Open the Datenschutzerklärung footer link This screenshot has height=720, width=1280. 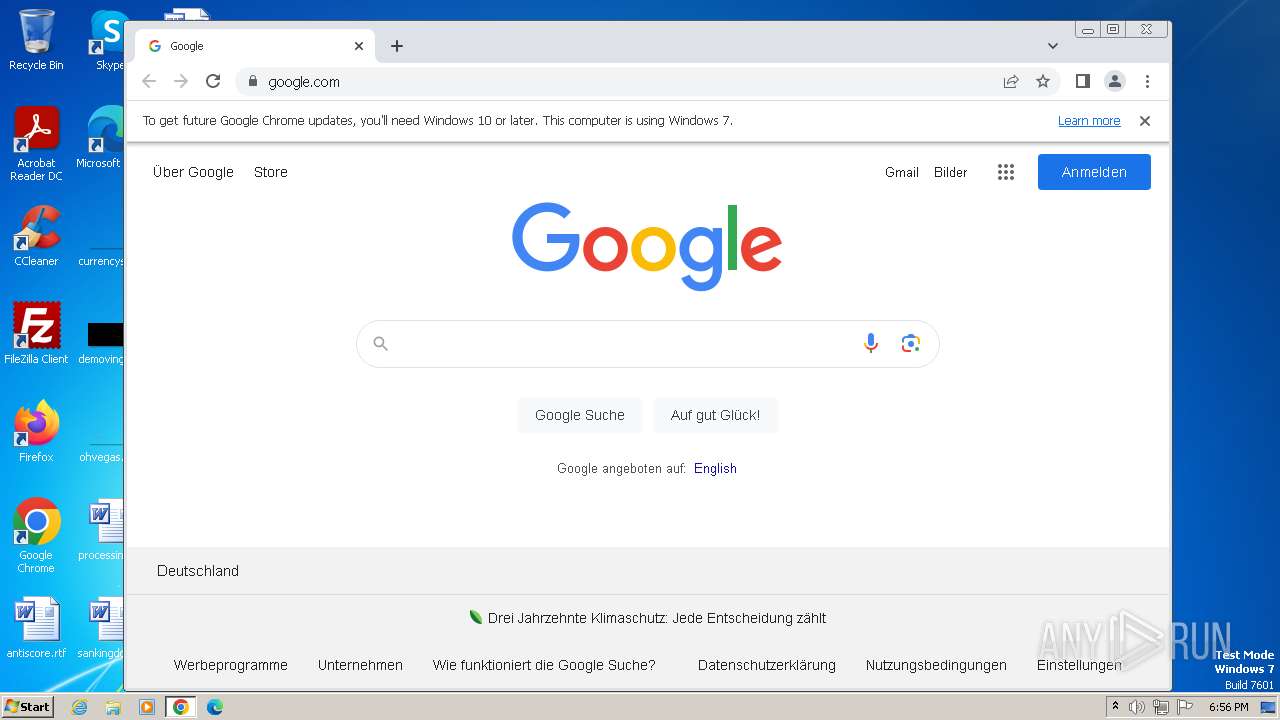(x=767, y=665)
